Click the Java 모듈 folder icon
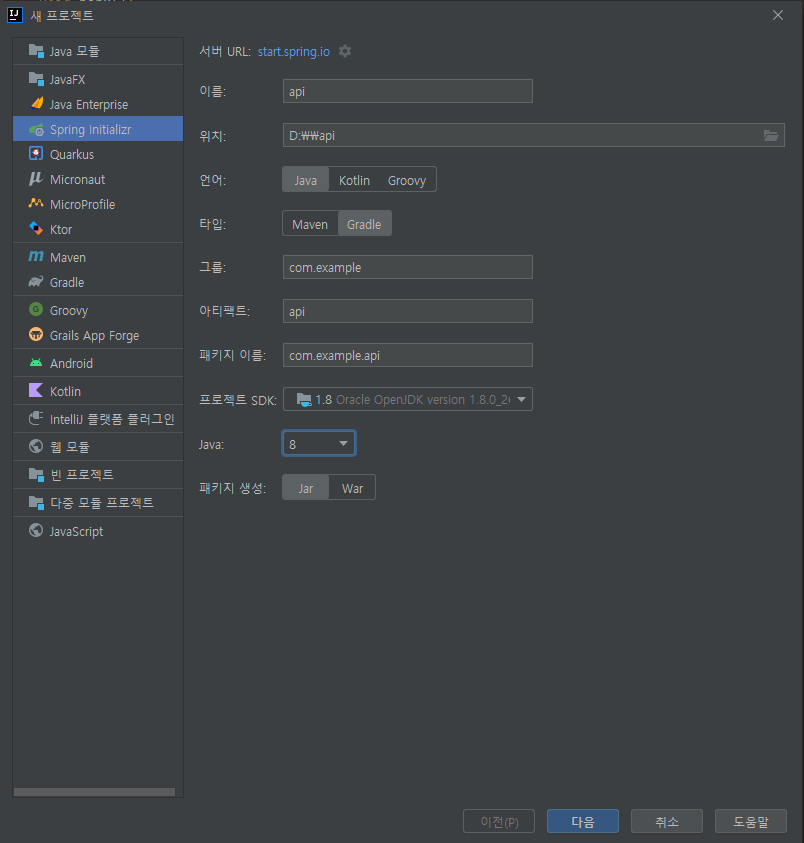804x843 pixels. pos(36,51)
